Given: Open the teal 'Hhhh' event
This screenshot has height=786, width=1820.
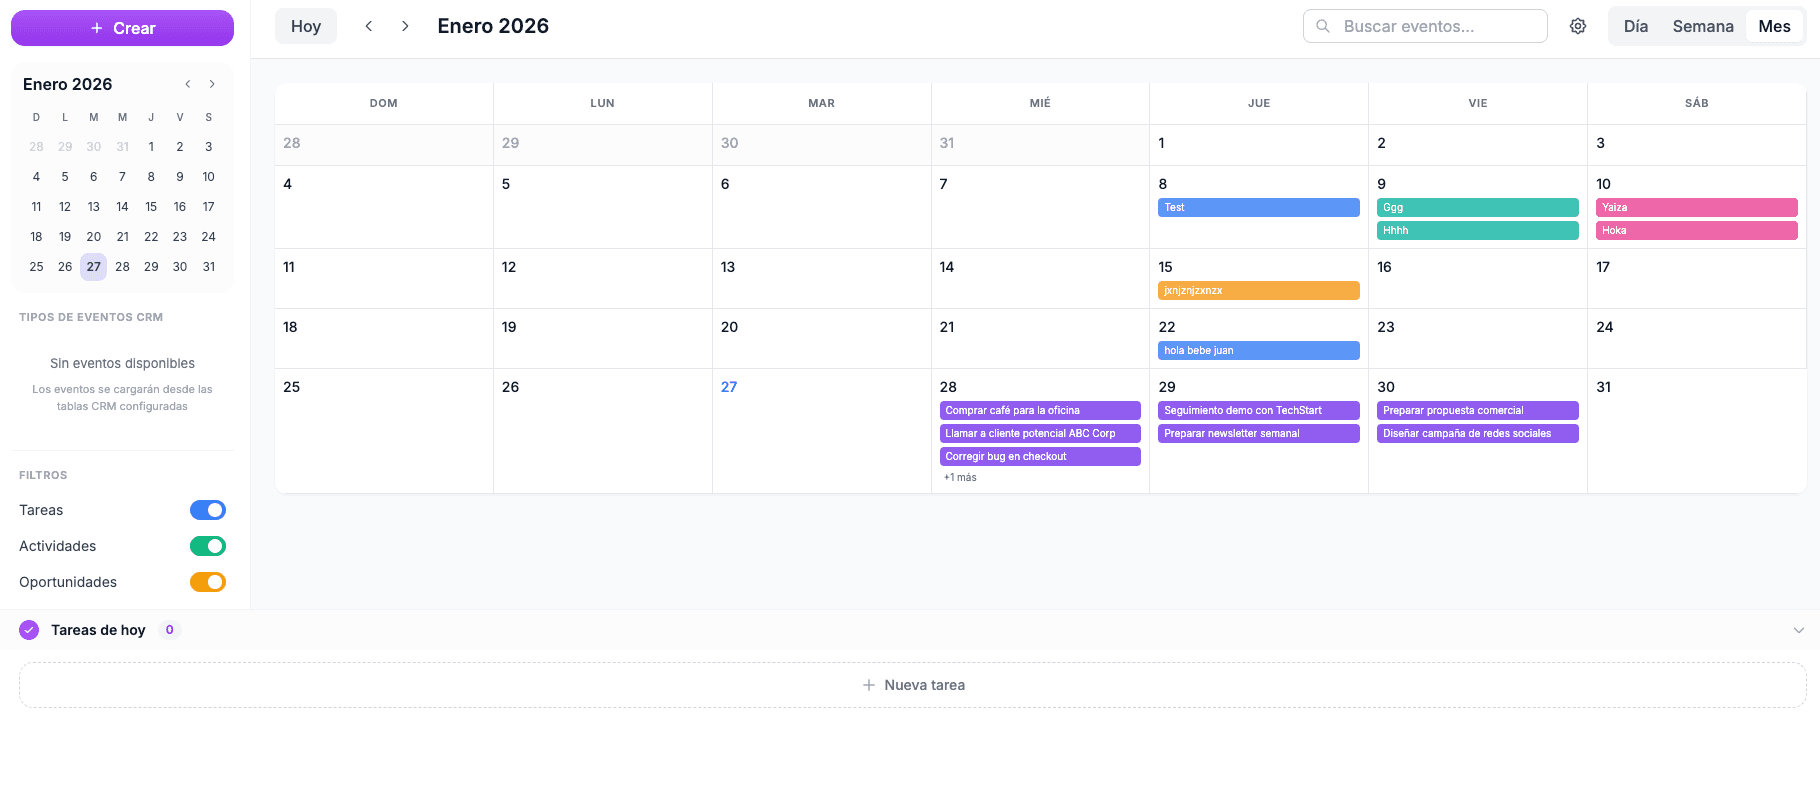Looking at the screenshot, I should [x=1478, y=231].
